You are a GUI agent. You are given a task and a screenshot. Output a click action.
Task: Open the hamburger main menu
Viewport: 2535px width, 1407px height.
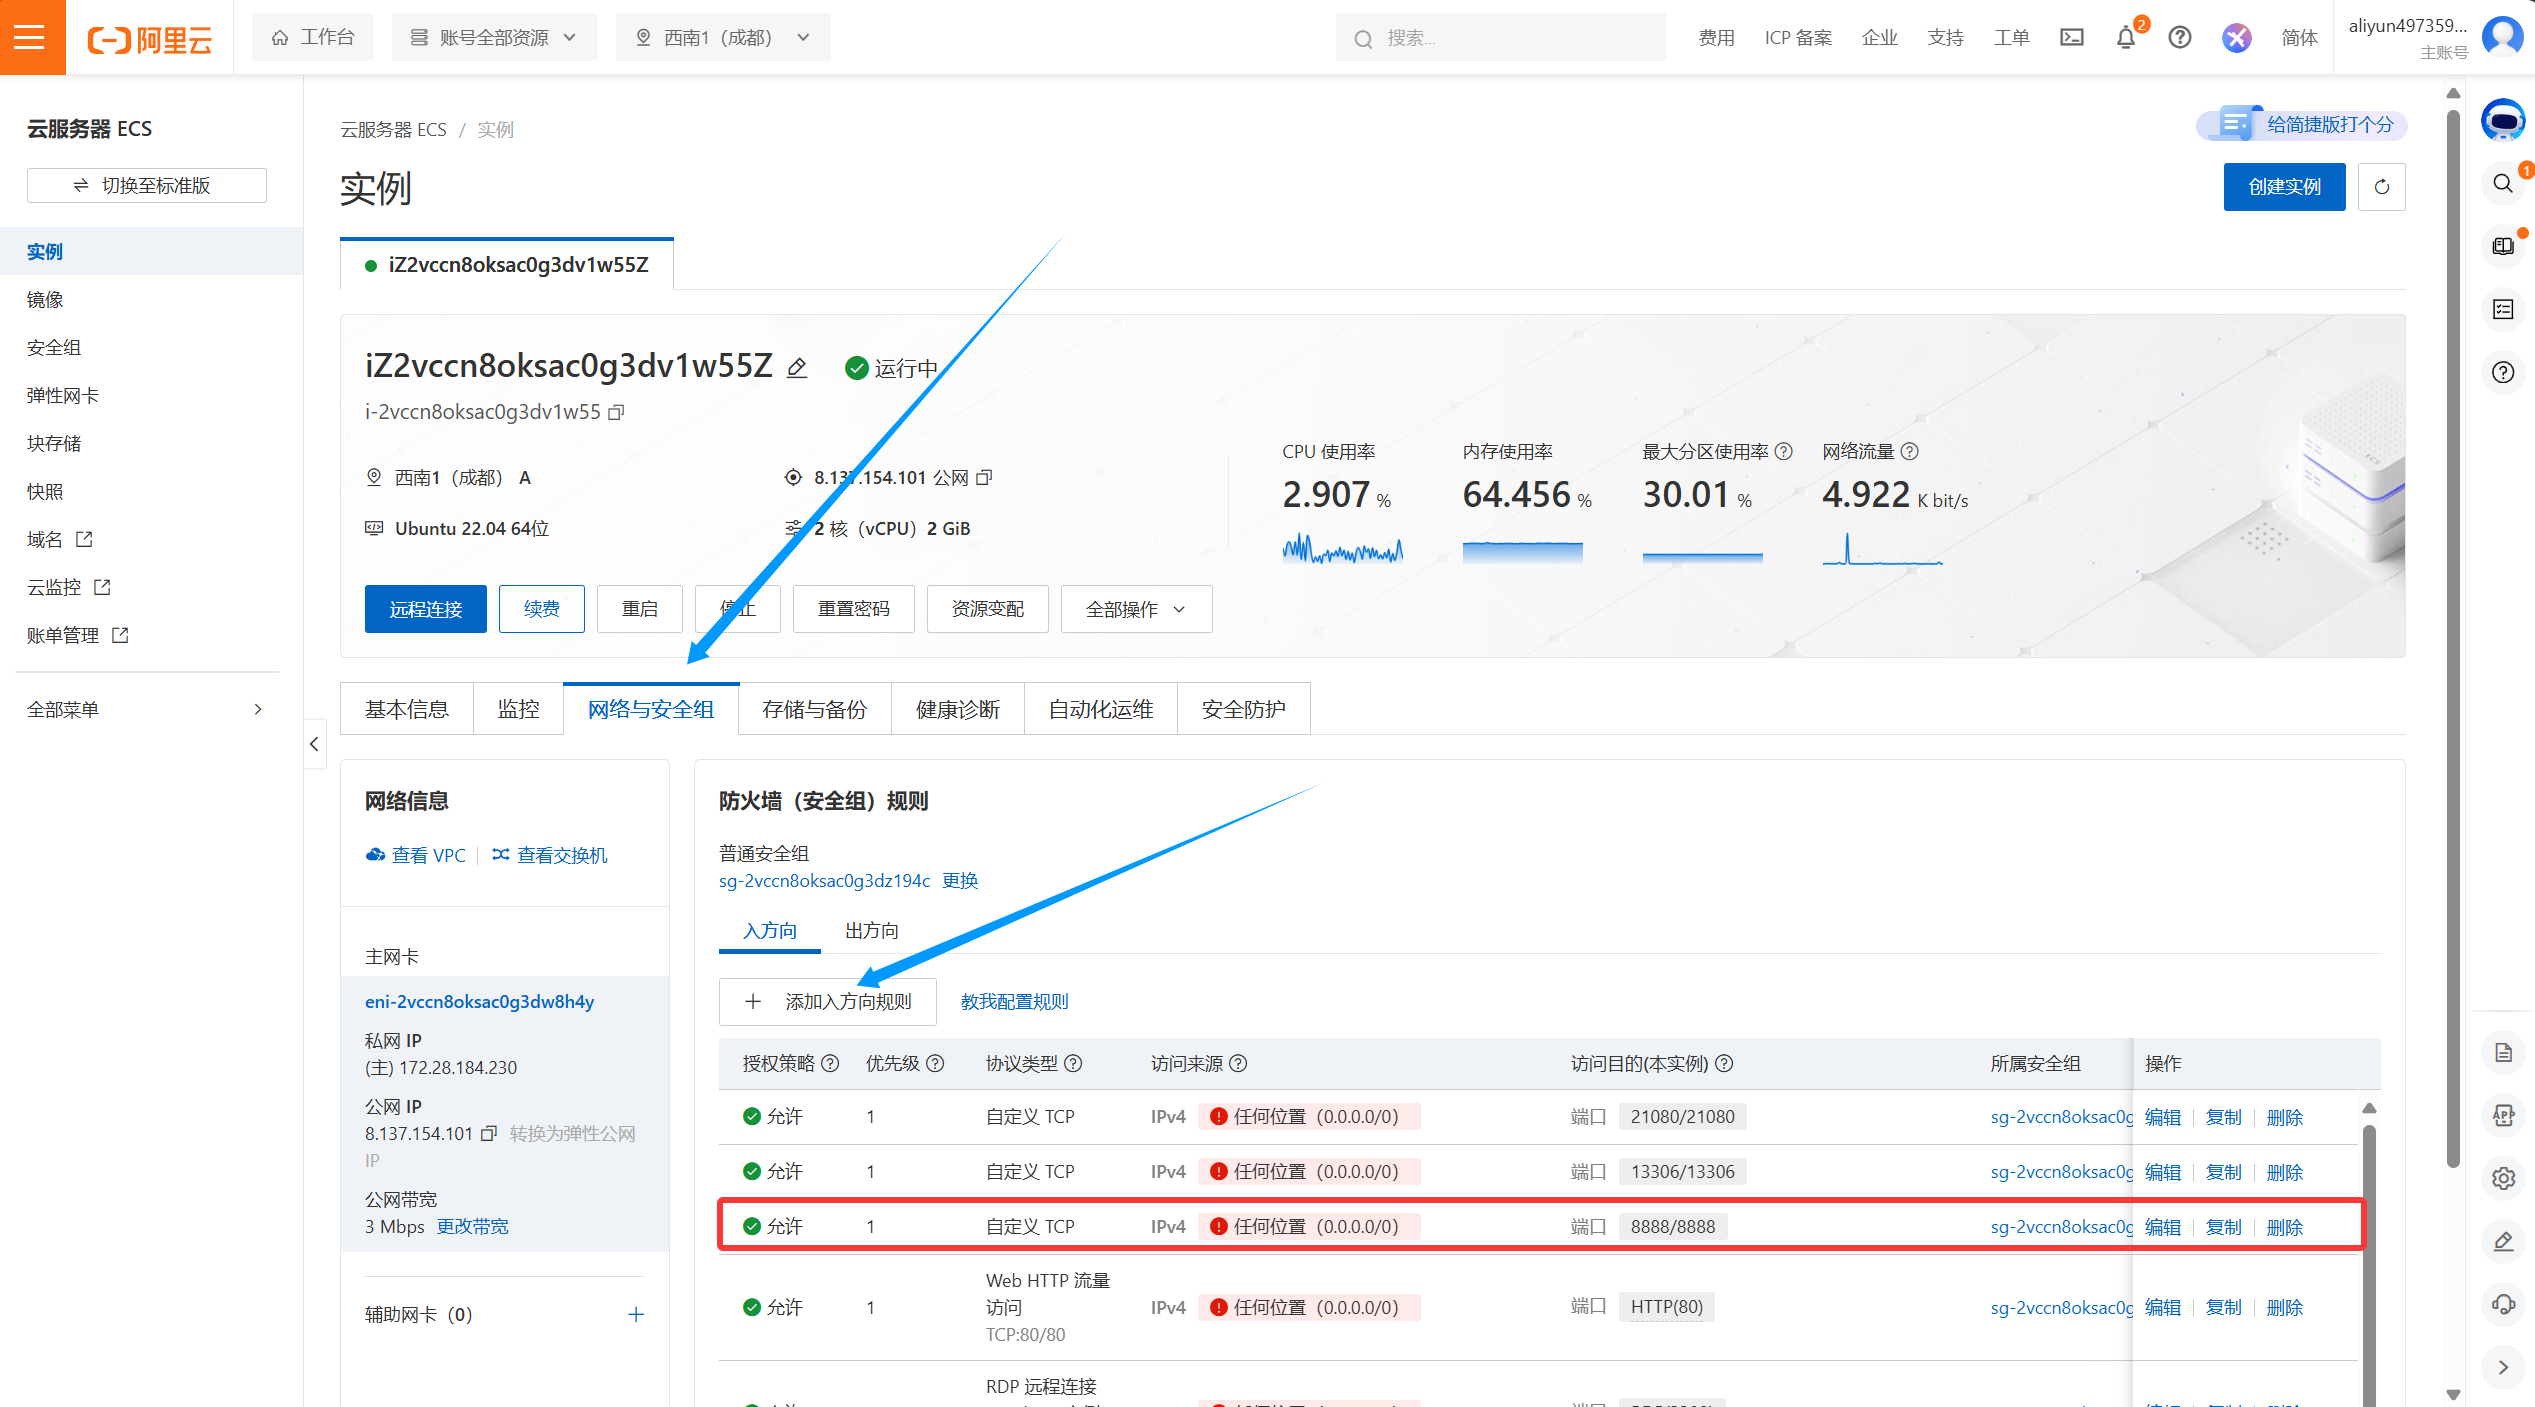pyautogui.click(x=31, y=37)
